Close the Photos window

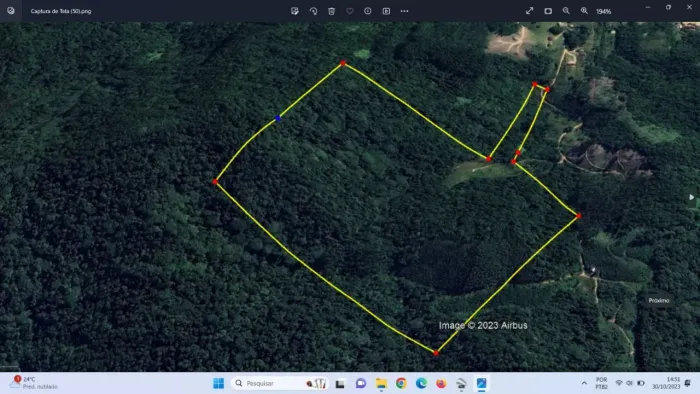point(689,7)
